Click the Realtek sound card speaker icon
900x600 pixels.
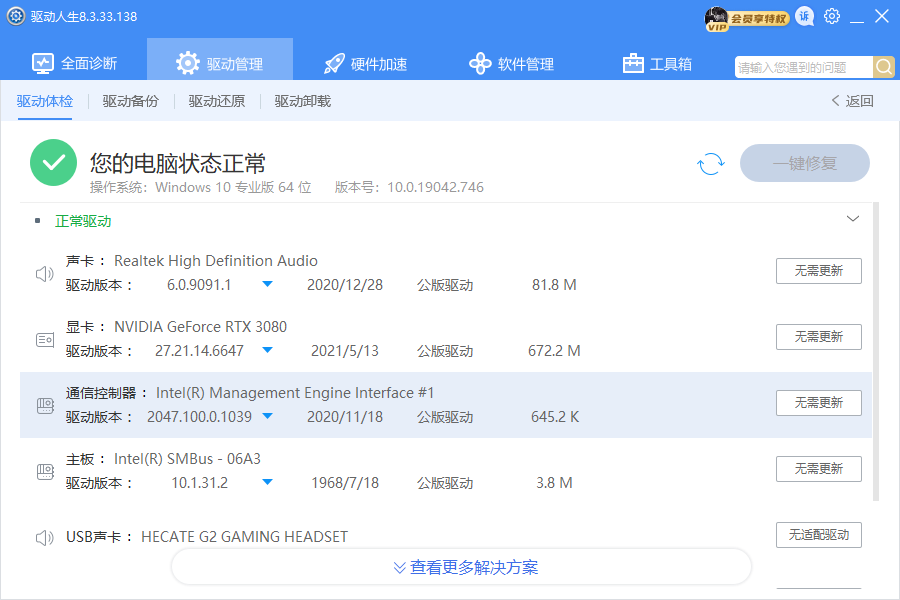pos(45,274)
